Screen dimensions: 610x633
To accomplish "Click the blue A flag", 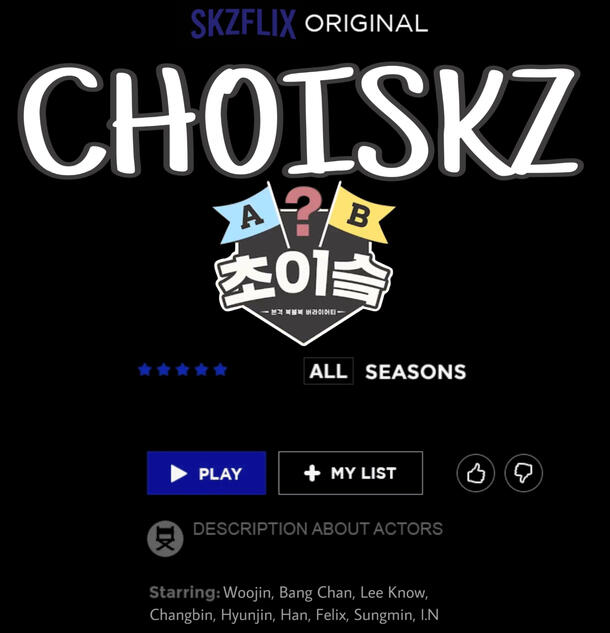I will point(249,217).
